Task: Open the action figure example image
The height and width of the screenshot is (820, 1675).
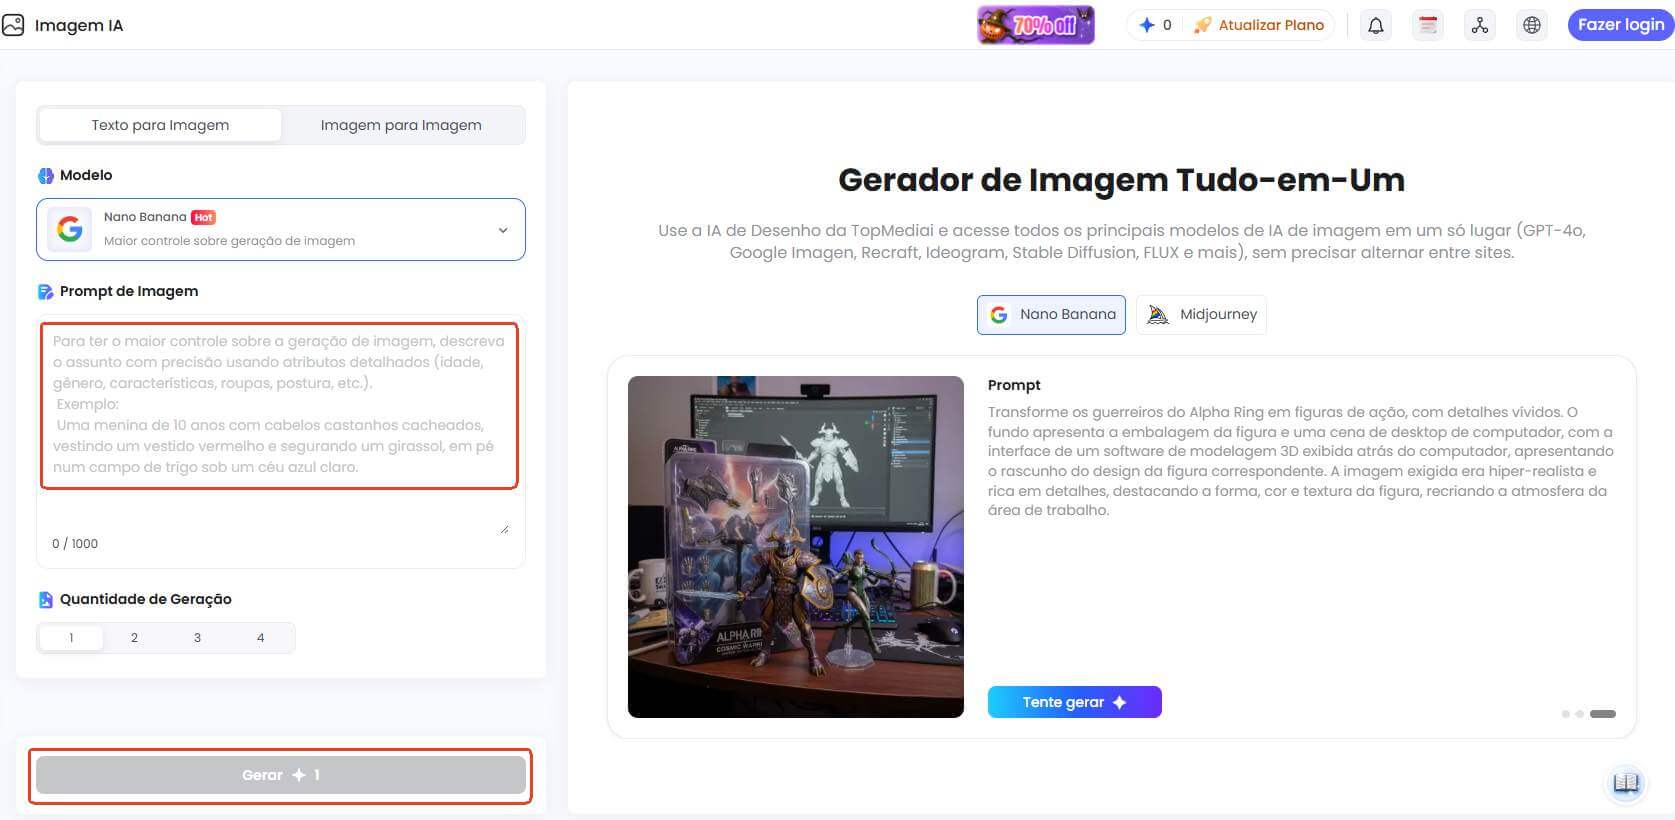Action: (x=796, y=547)
